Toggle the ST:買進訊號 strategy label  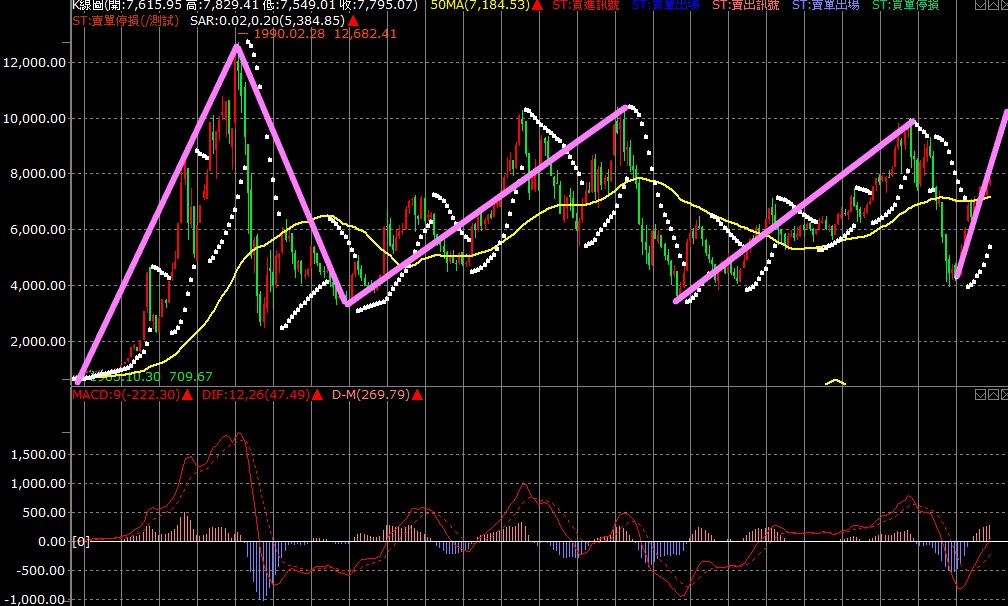pos(586,5)
